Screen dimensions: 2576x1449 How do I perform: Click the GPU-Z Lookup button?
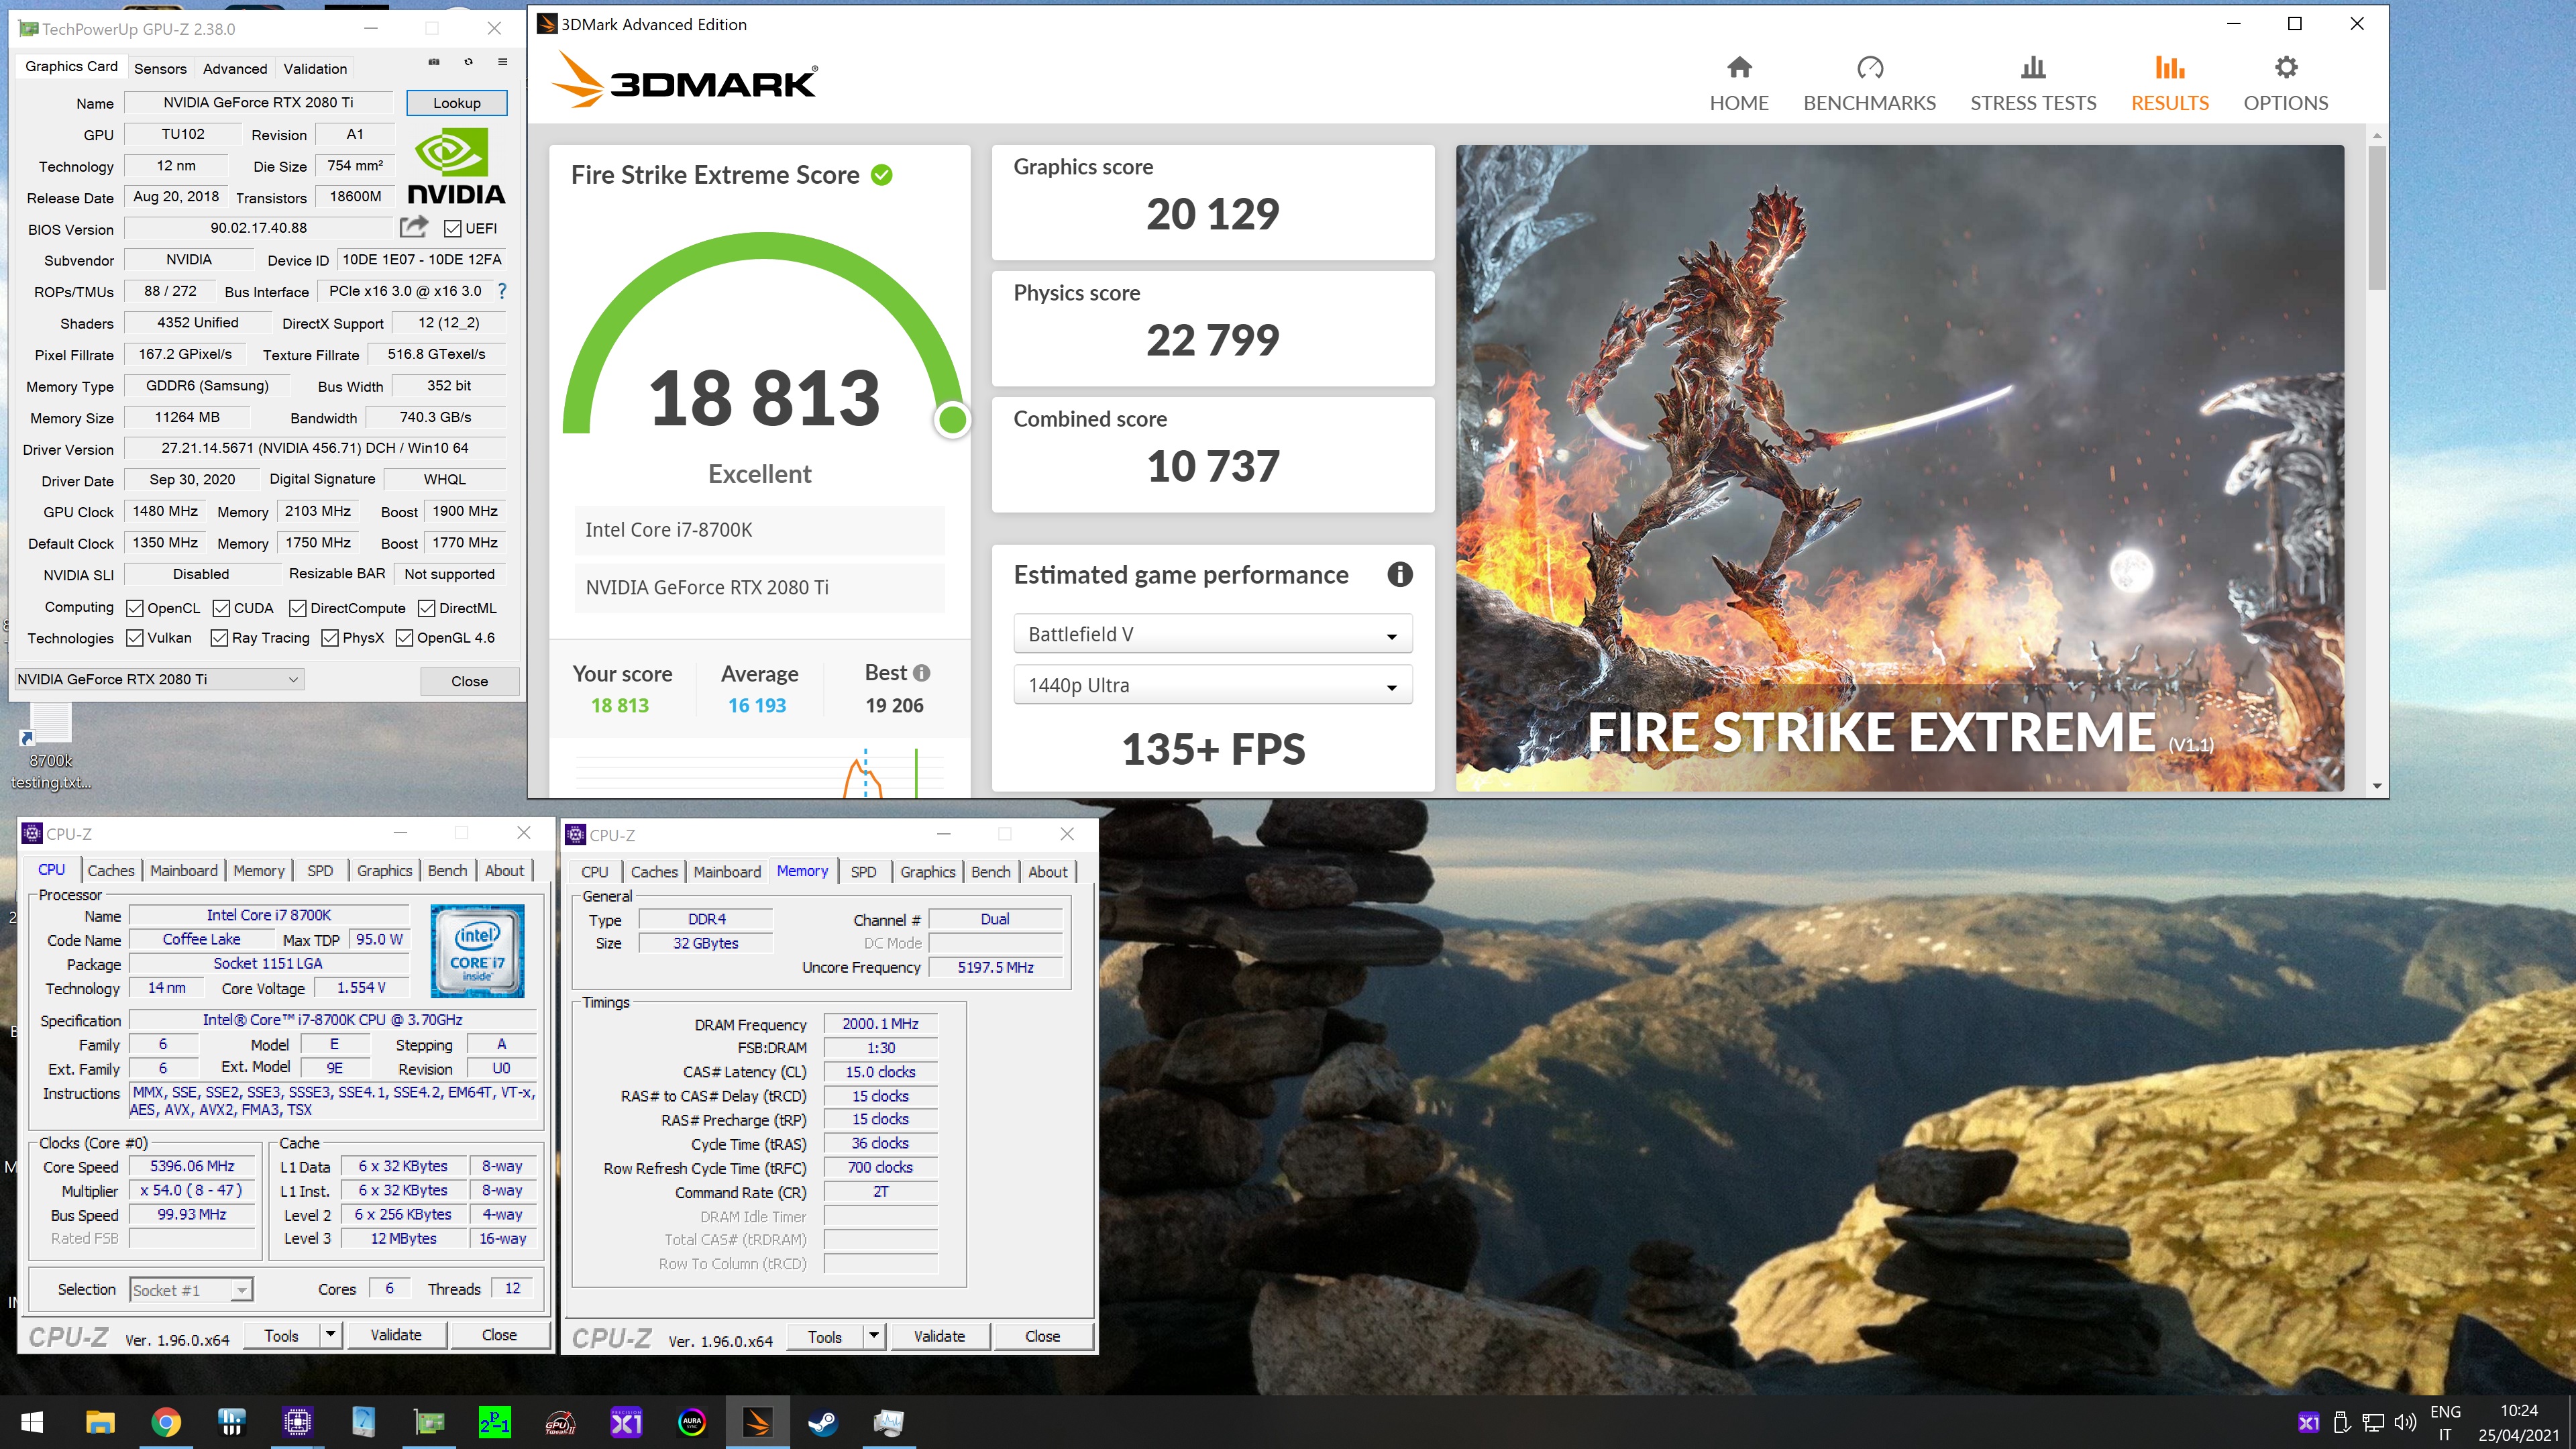[x=457, y=102]
